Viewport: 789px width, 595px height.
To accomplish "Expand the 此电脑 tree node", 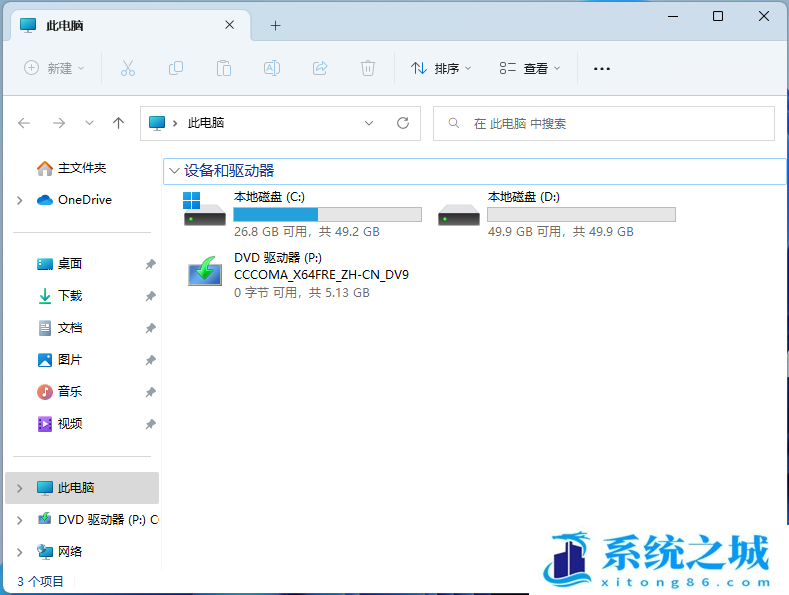I will point(20,488).
